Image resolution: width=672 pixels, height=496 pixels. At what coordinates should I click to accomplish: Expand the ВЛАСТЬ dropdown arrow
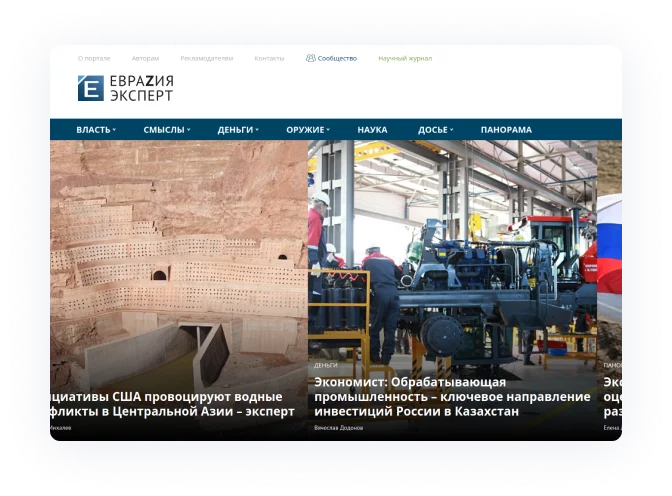click(114, 129)
